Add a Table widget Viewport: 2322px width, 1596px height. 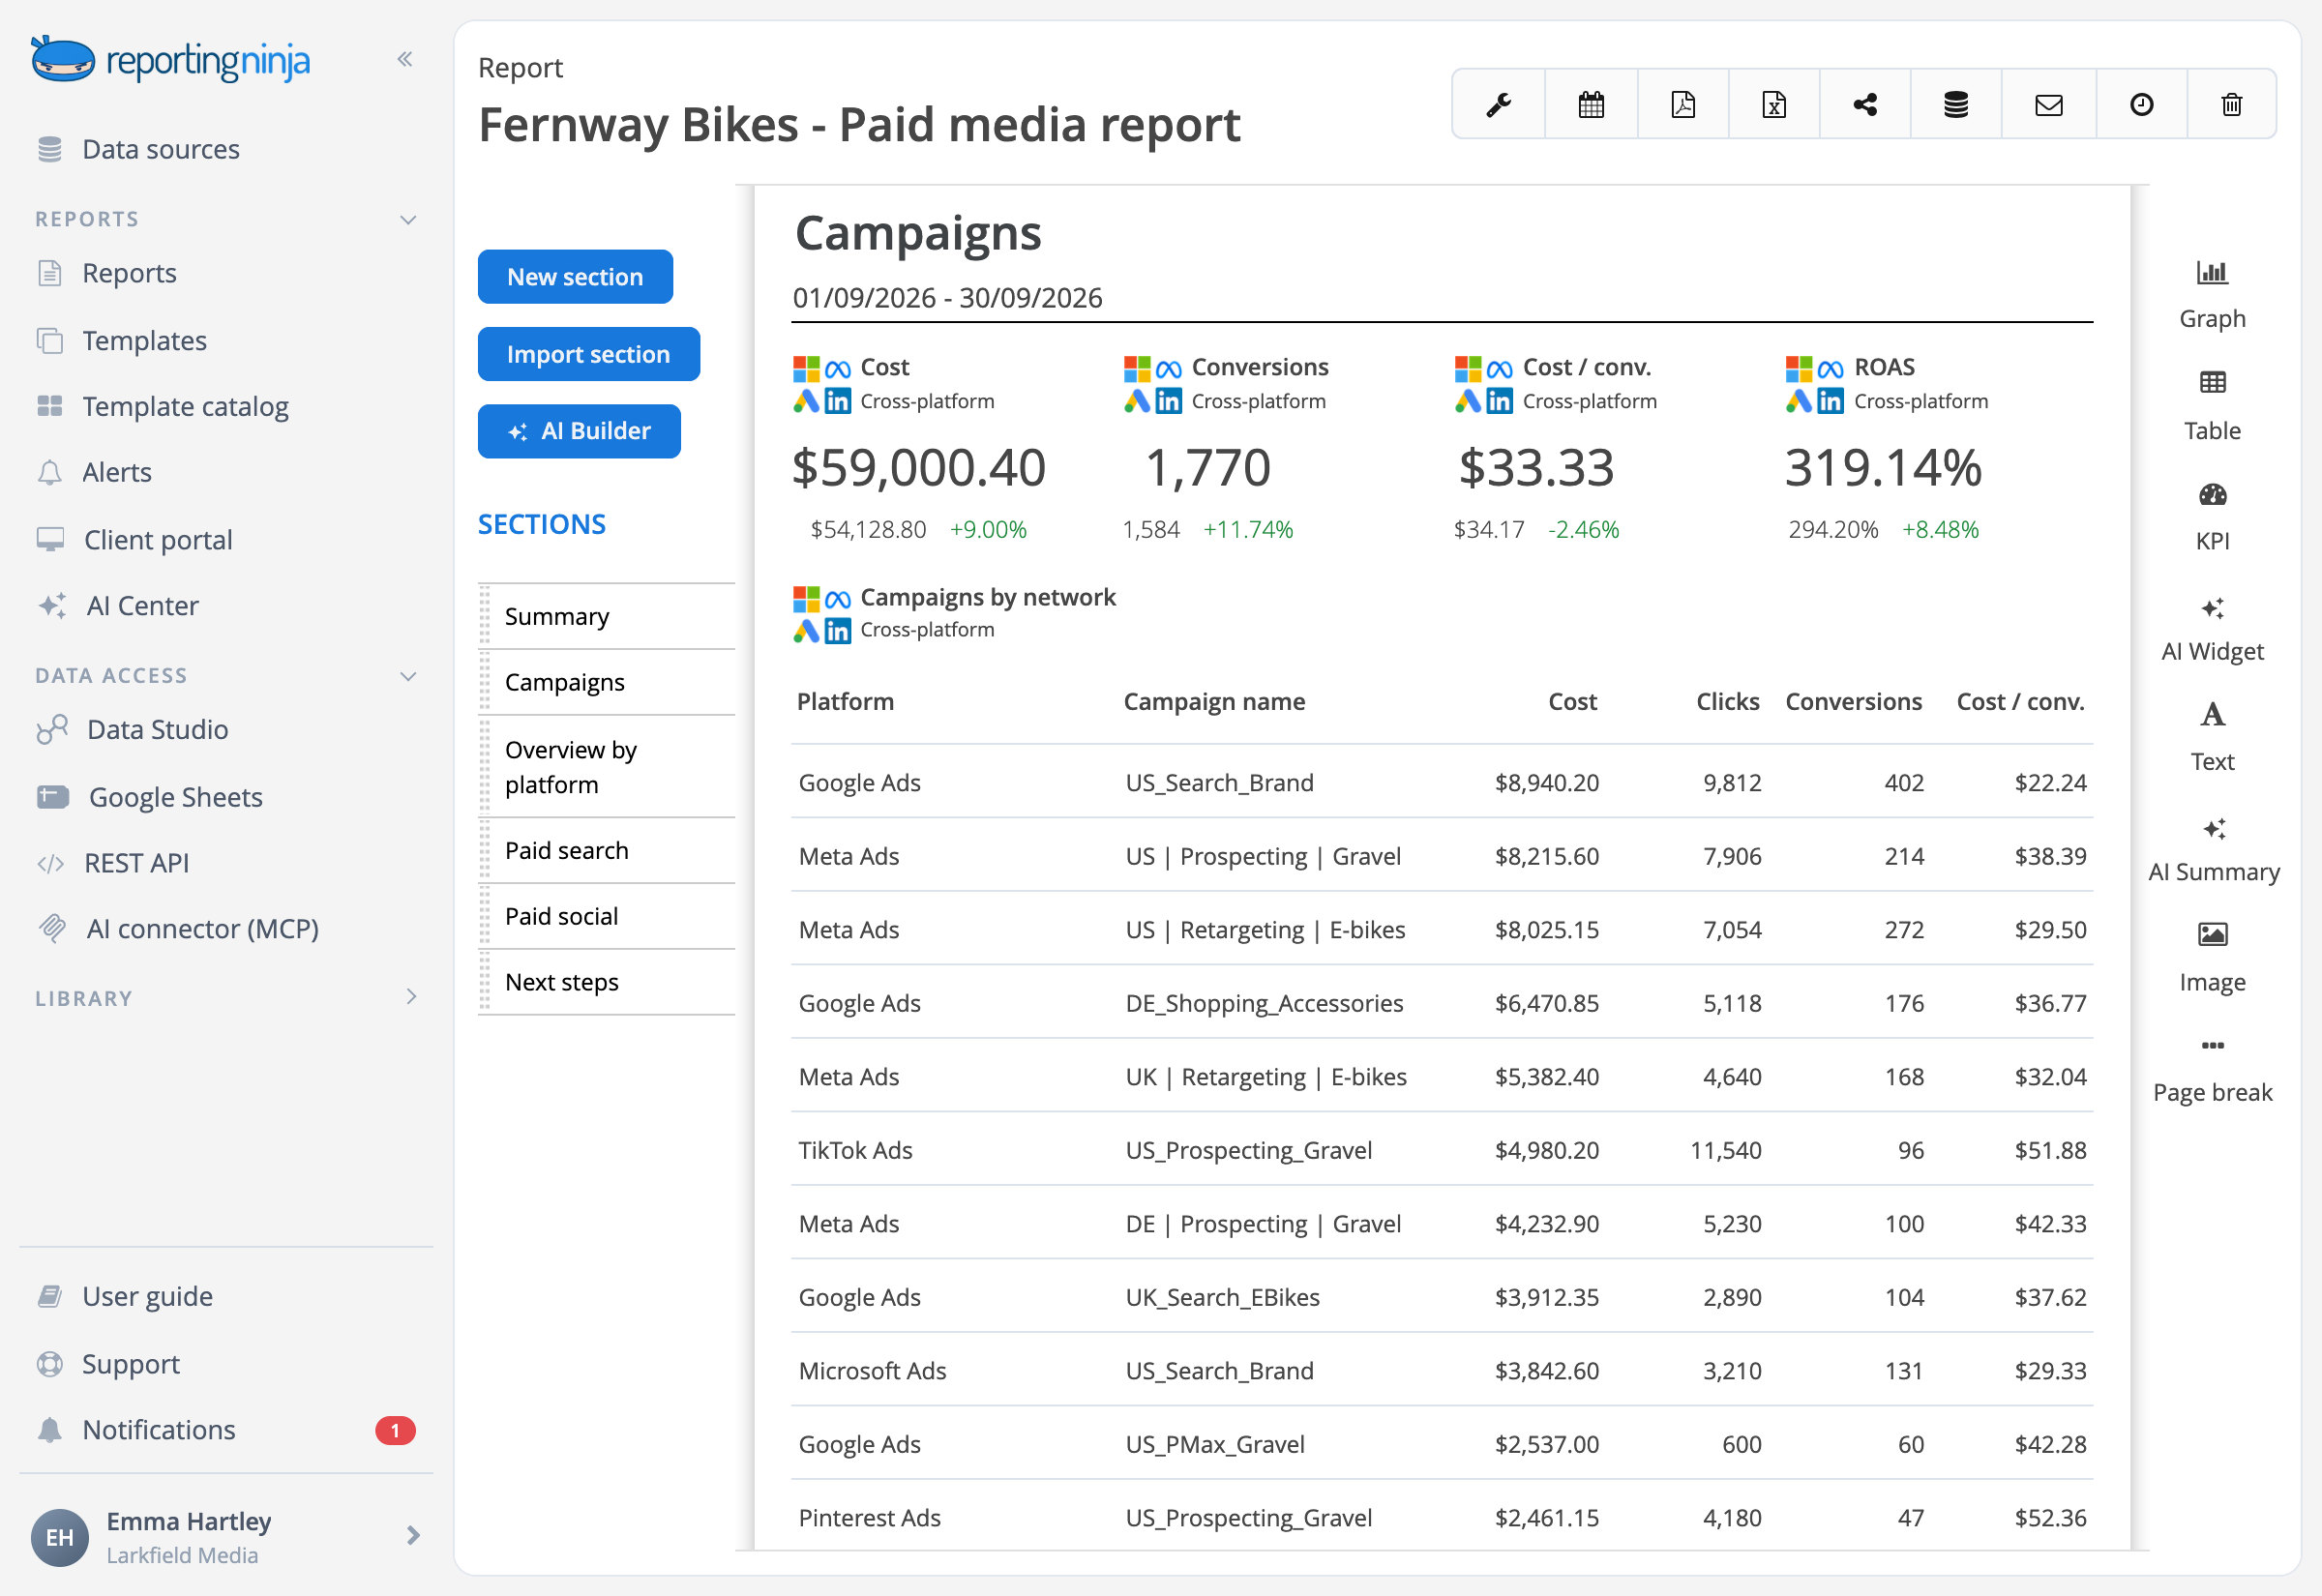(2212, 406)
